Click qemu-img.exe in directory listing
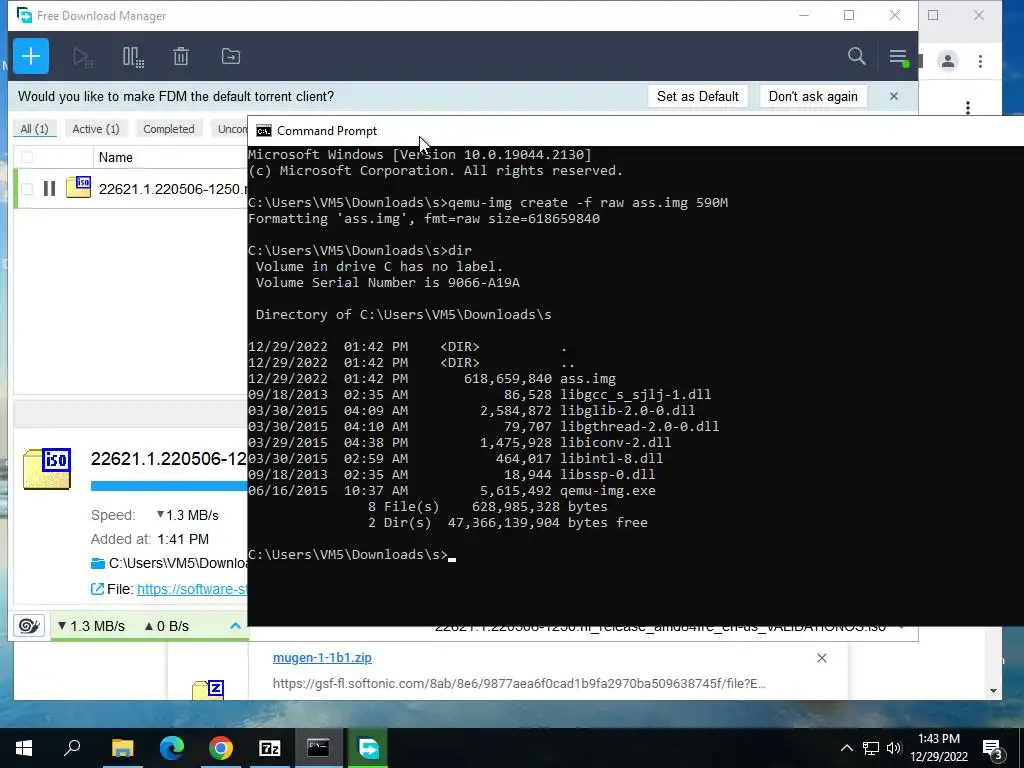This screenshot has height=768, width=1024. 608,490
